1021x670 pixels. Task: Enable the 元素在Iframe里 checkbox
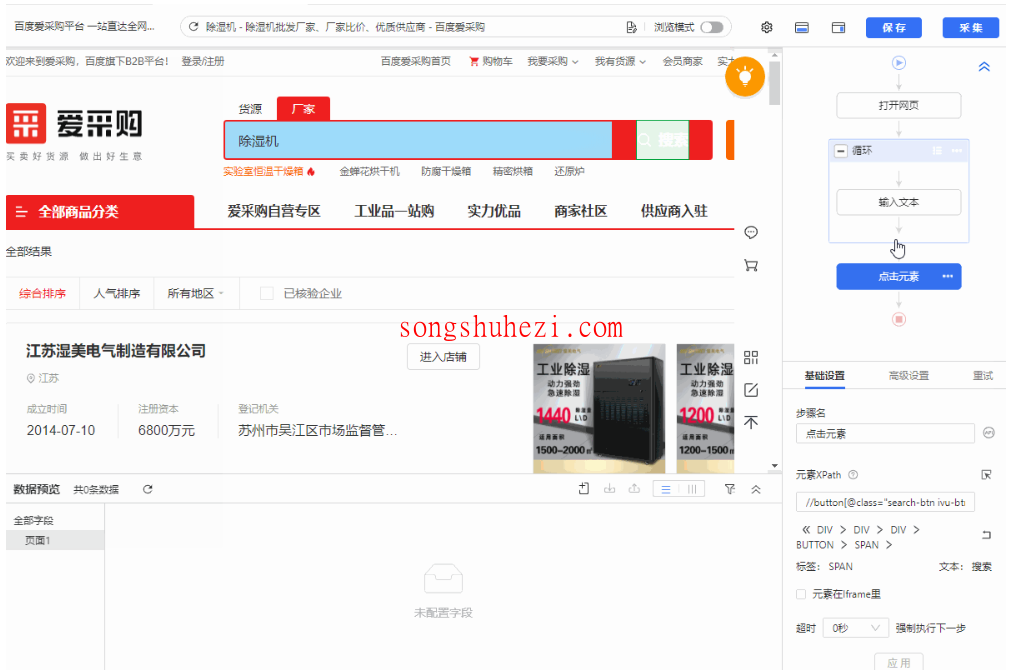tap(801, 594)
